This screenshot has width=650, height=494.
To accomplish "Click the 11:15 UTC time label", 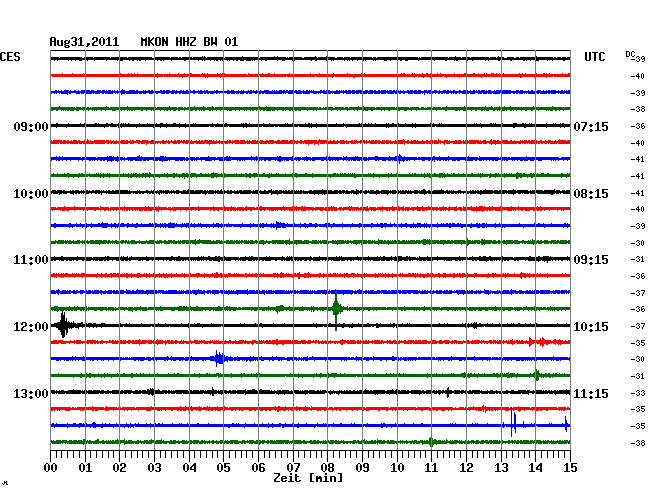I will 591,393.
